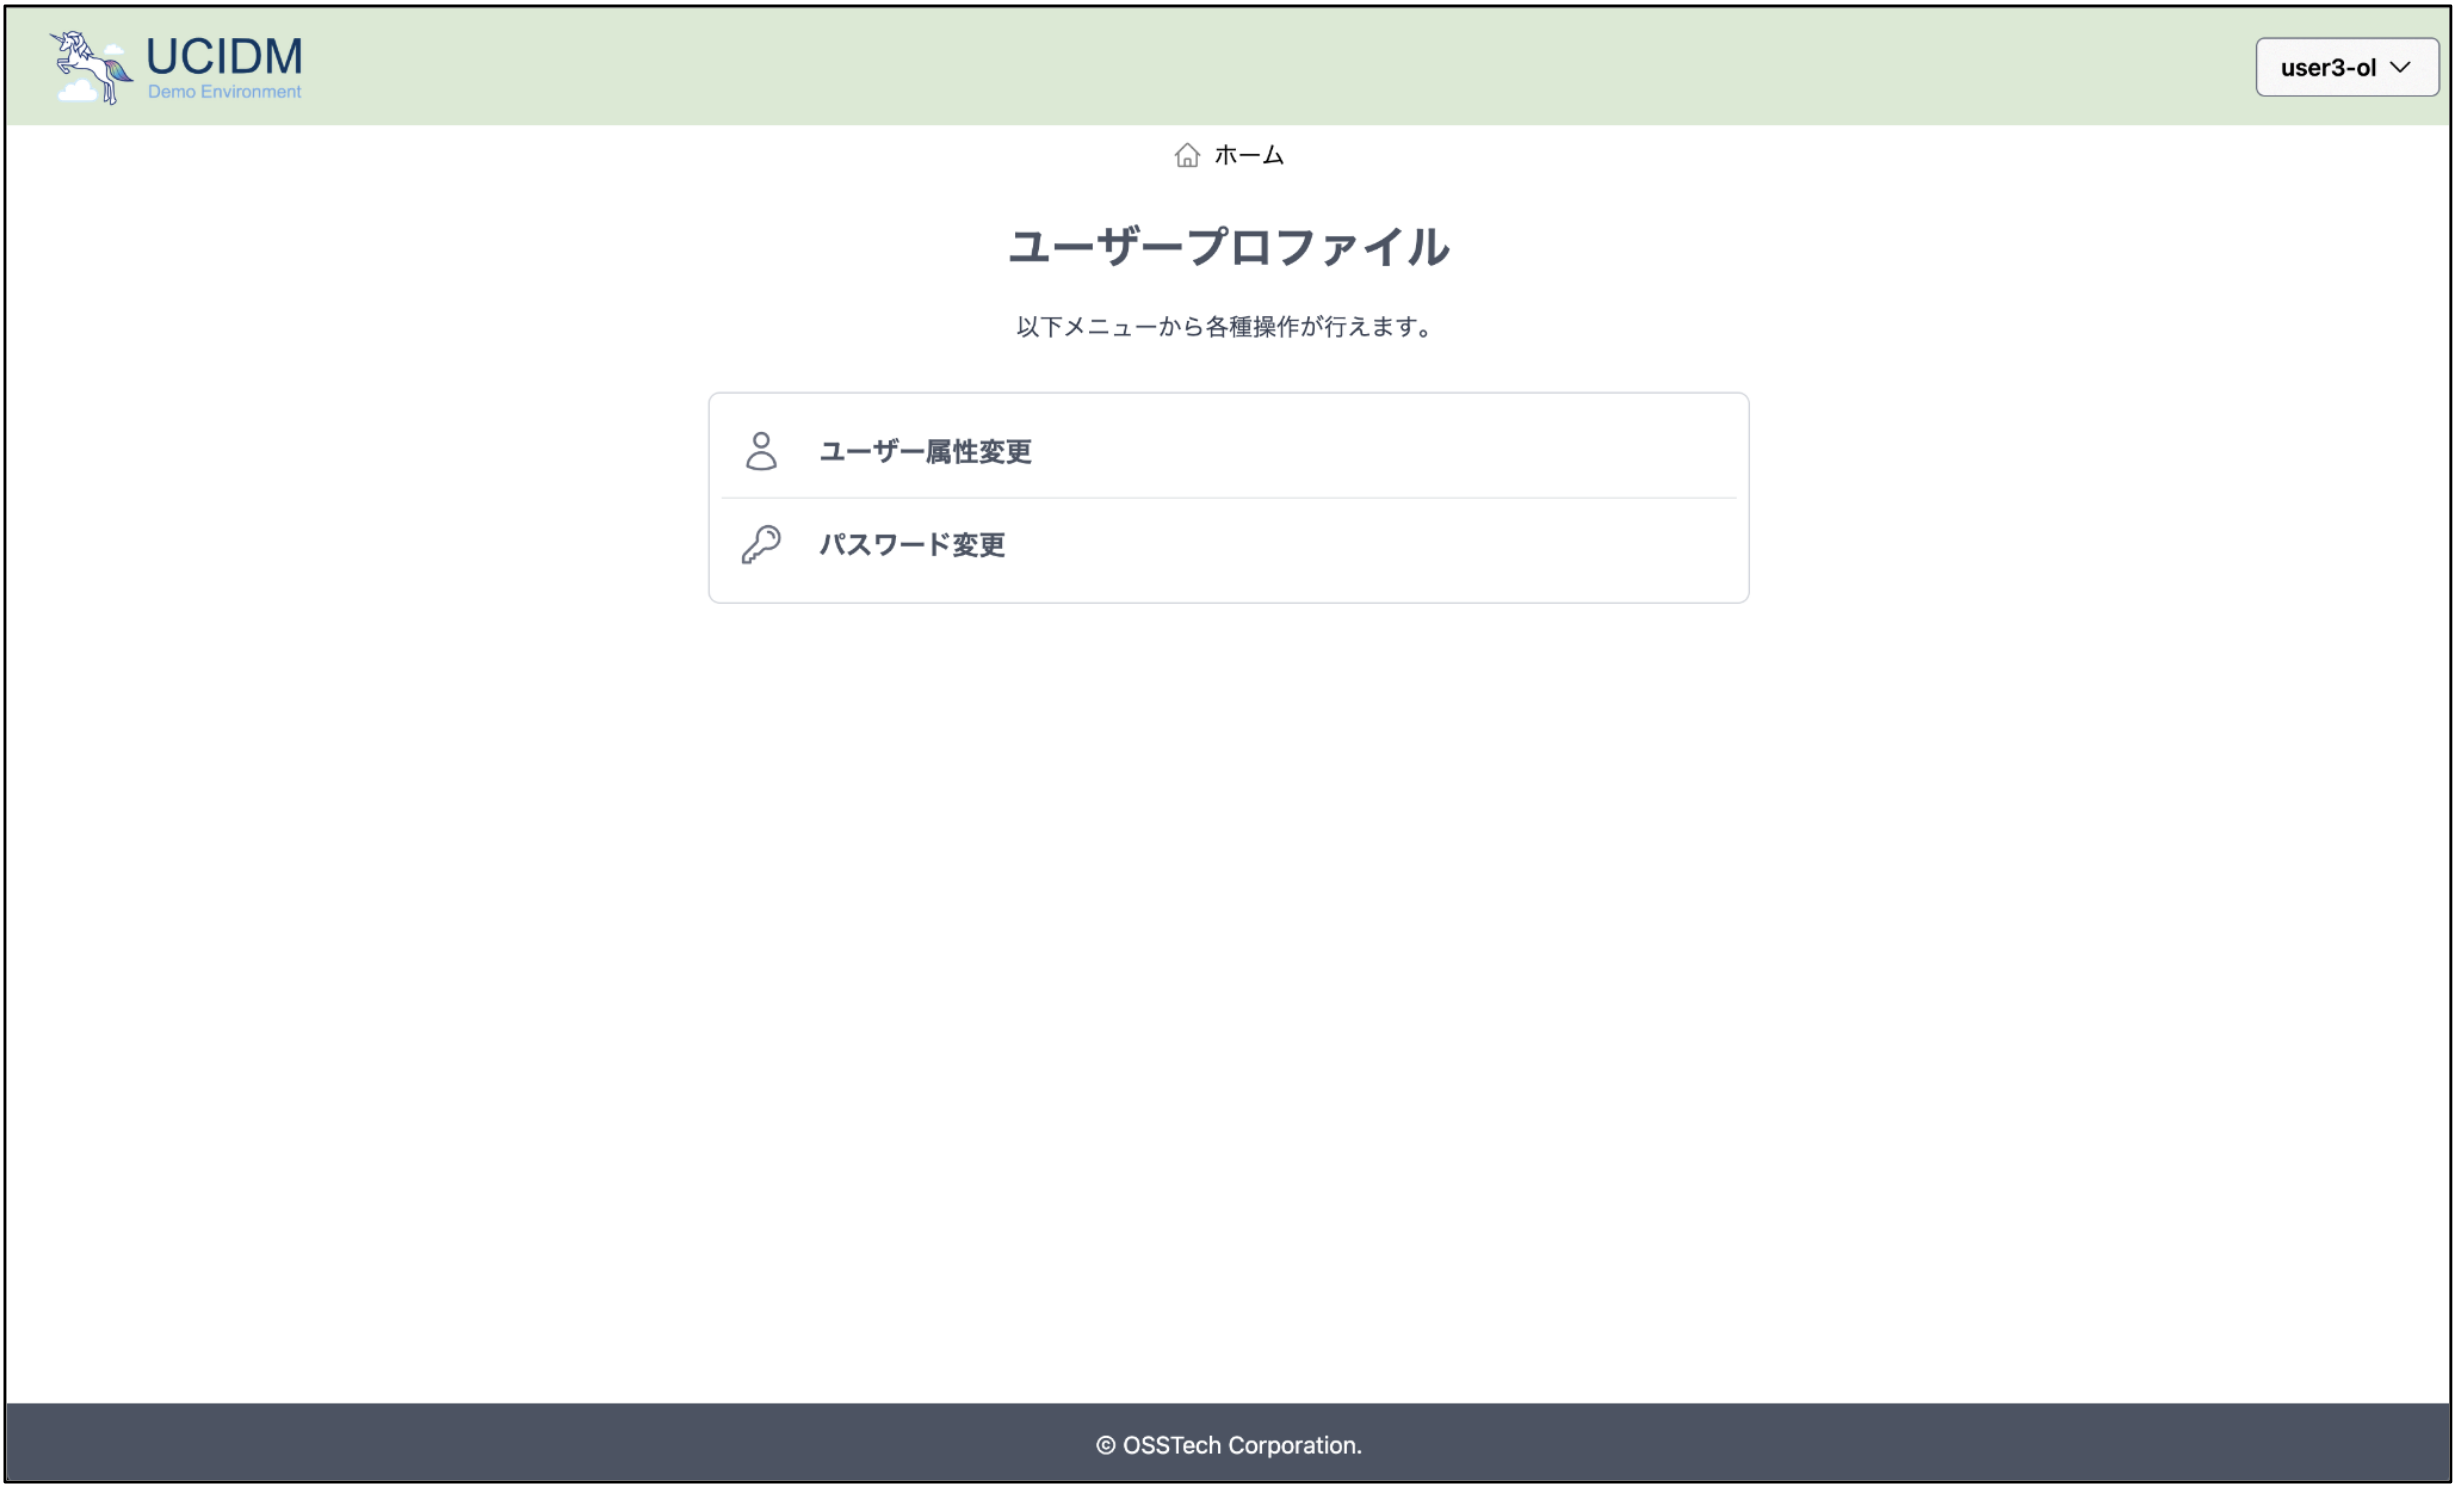
Task: Click the key icon for パスワード変更
Action: pos(761,545)
